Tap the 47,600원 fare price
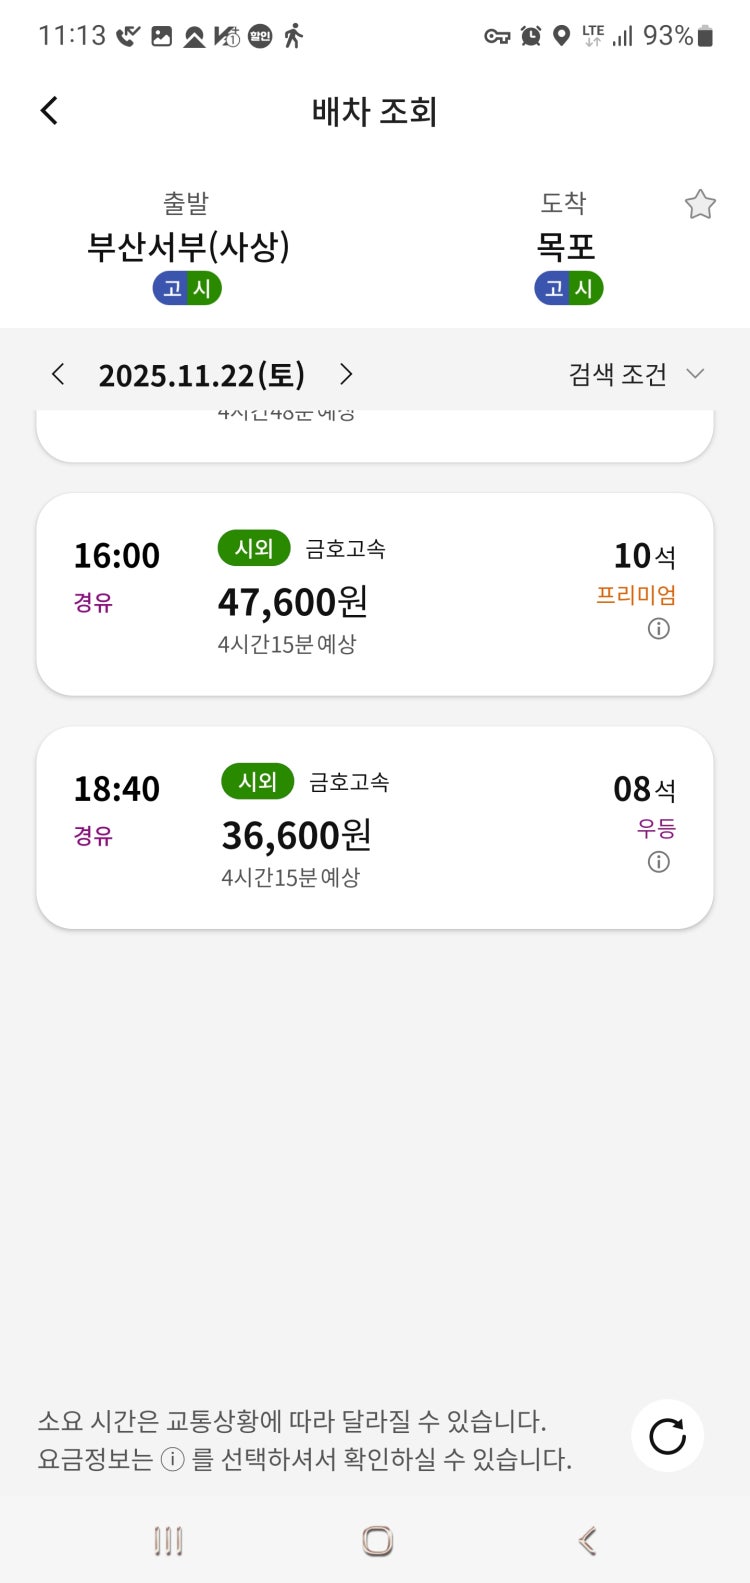The width and height of the screenshot is (750, 1583). point(293,602)
